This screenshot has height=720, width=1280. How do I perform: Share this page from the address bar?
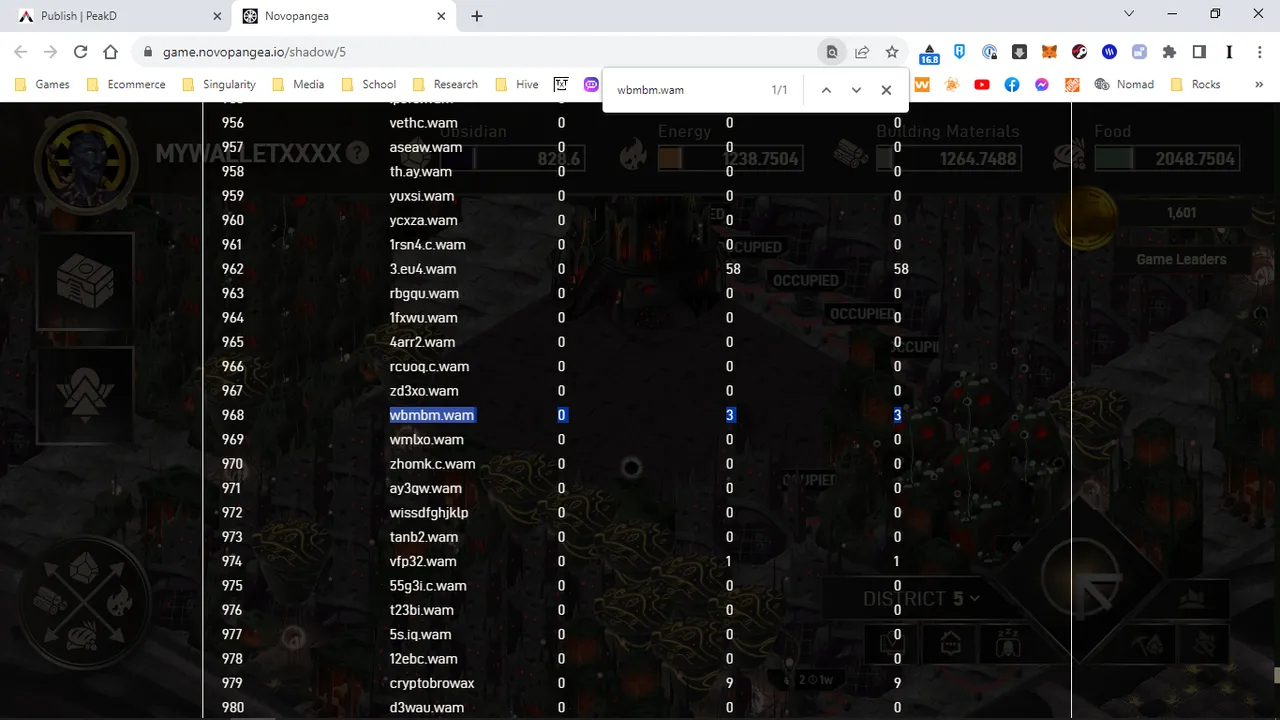(x=862, y=52)
